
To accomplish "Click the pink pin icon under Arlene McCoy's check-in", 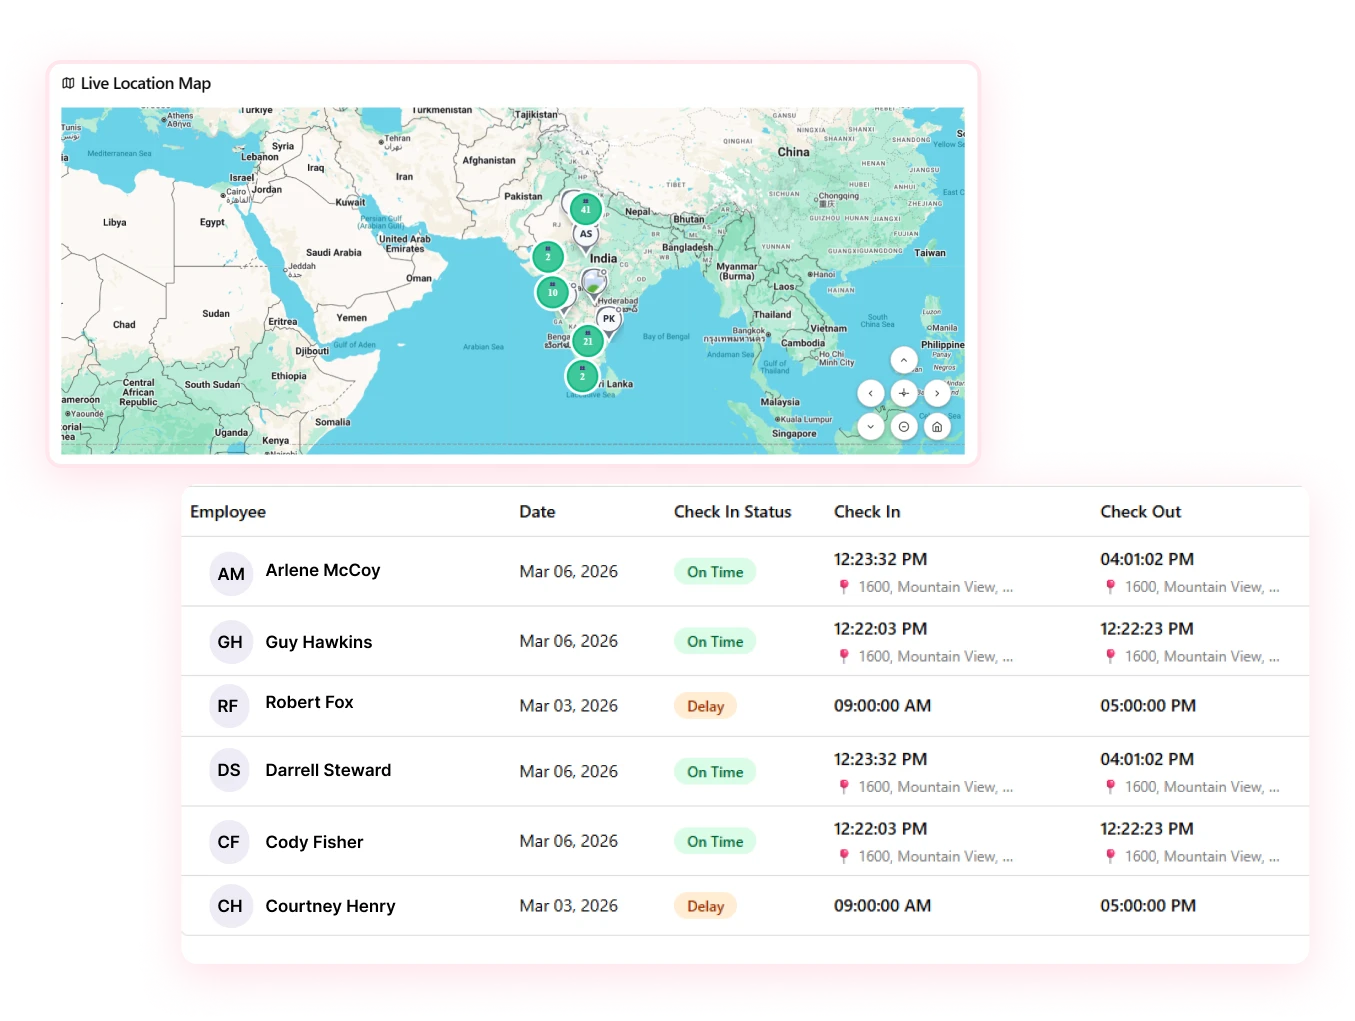I will pos(845,587).
